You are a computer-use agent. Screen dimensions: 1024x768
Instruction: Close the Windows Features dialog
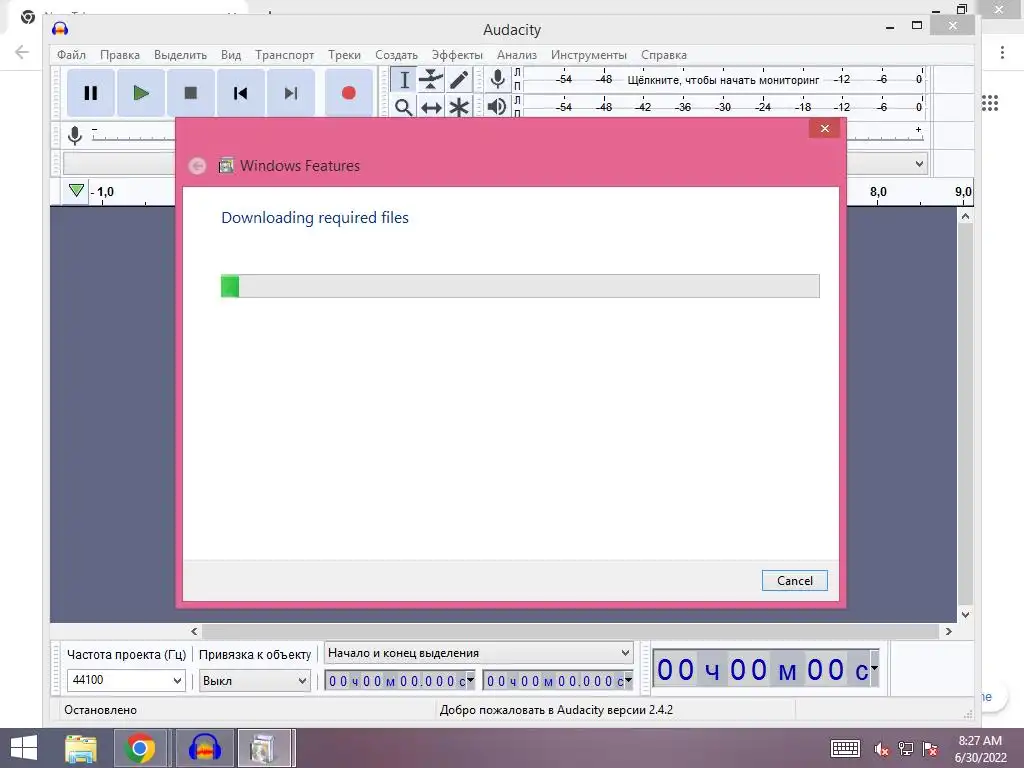(x=824, y=129)
